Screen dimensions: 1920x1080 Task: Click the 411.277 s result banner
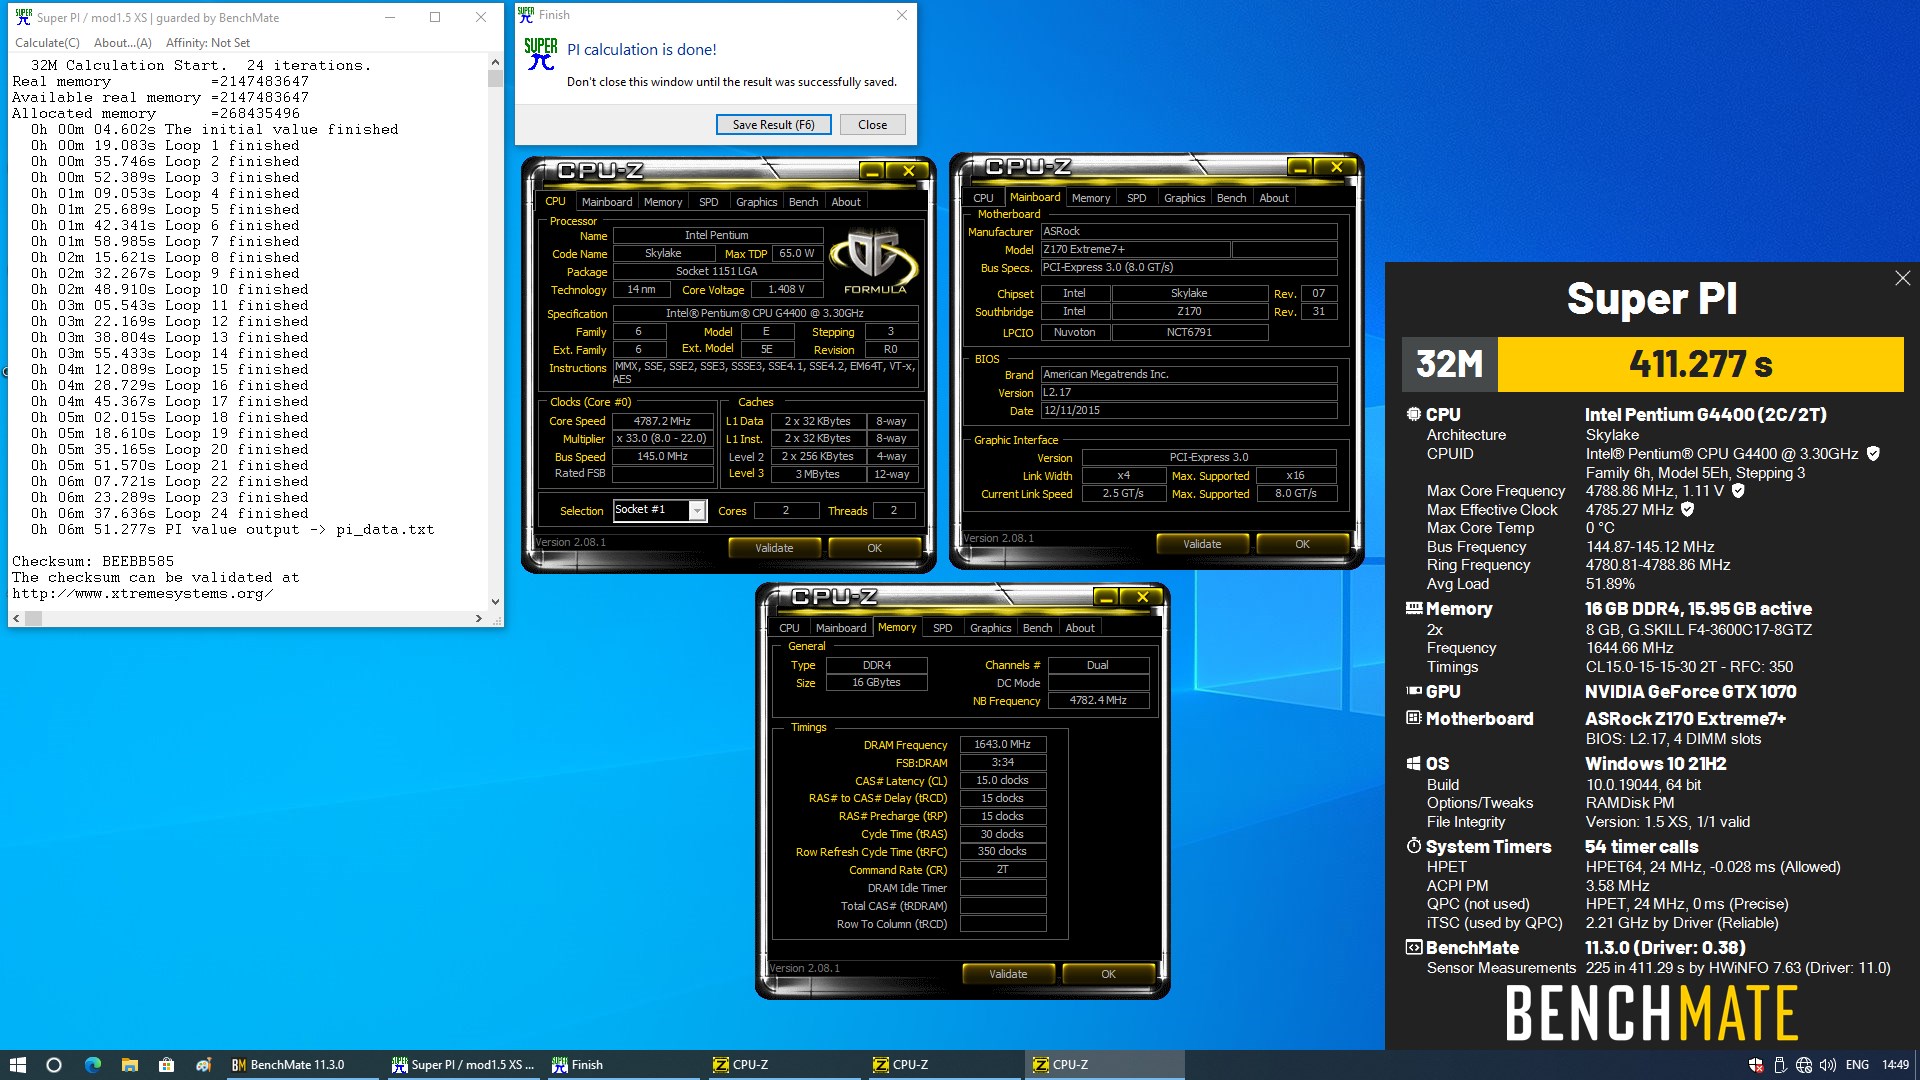pyautogui.click(x=1700, y=364)
